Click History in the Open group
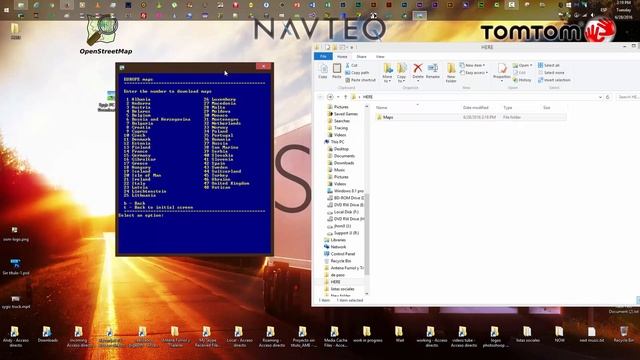 (522, 80)
